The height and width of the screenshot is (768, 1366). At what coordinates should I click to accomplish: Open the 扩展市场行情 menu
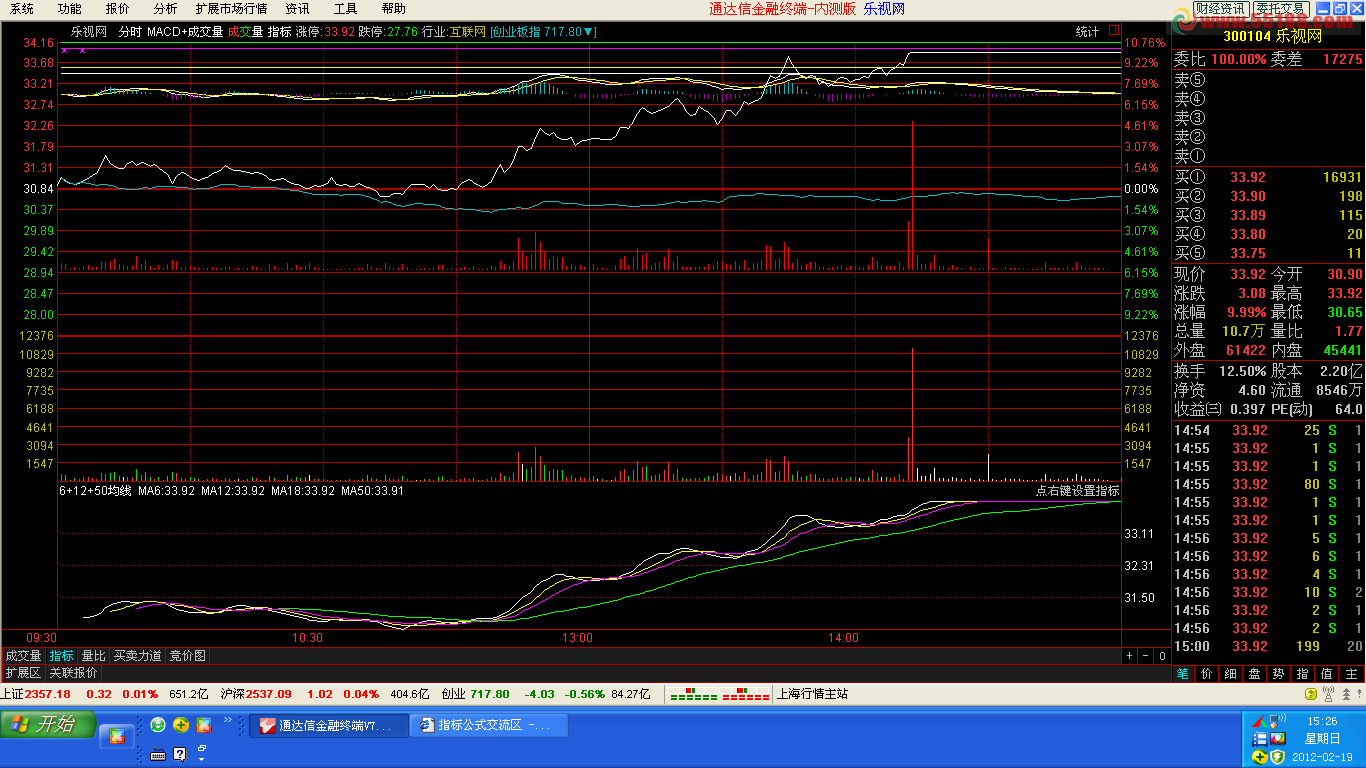tap(231, 9)
